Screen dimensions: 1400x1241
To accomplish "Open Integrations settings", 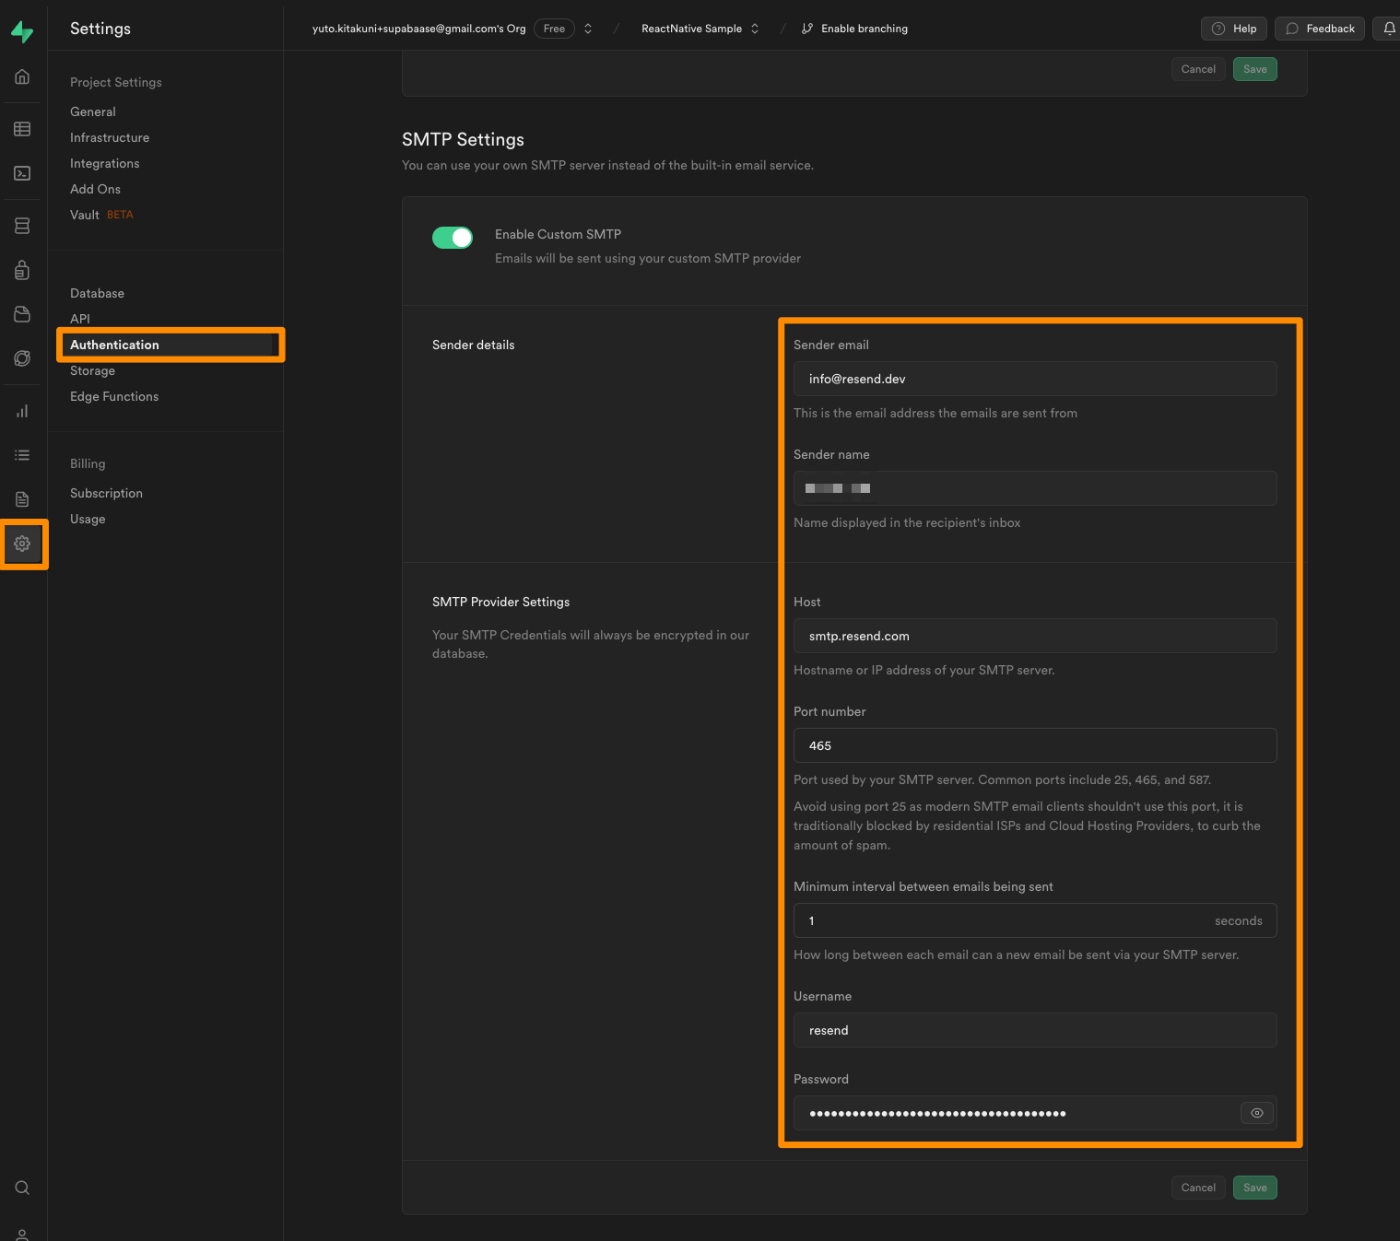I will 104,164.
